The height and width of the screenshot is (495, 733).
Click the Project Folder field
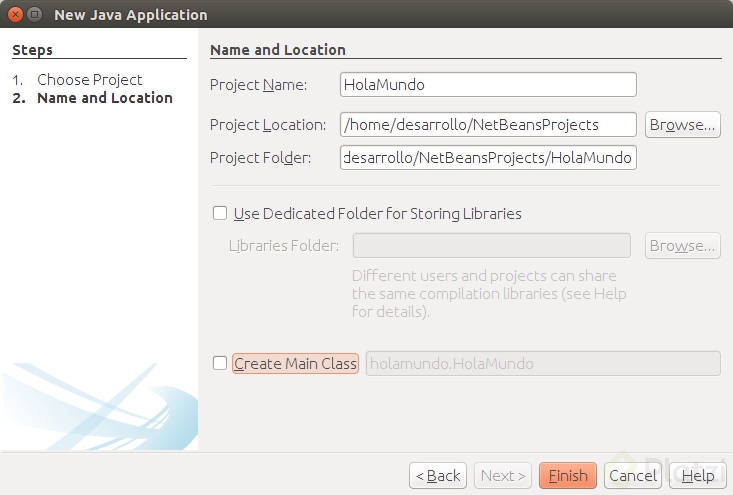point(488,158)
